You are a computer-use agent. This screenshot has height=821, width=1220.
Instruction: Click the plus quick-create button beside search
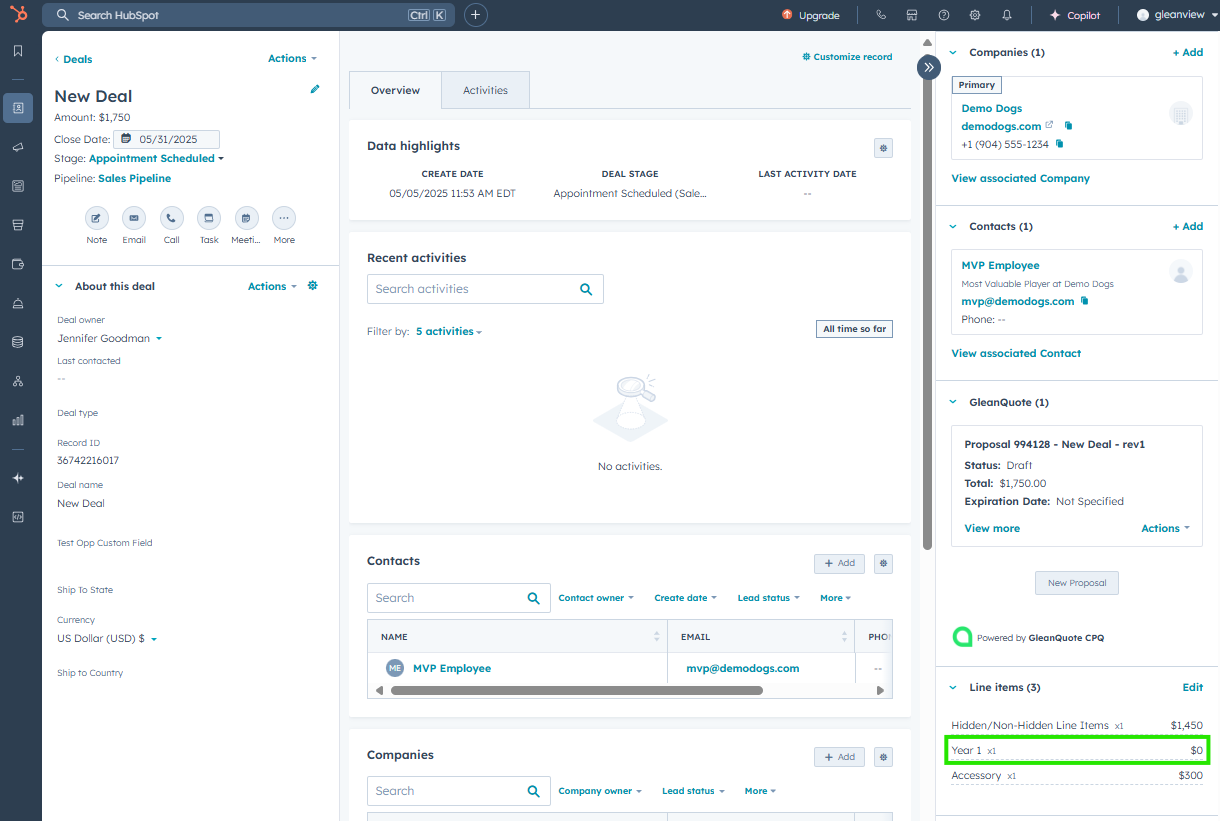click(476, 15)
